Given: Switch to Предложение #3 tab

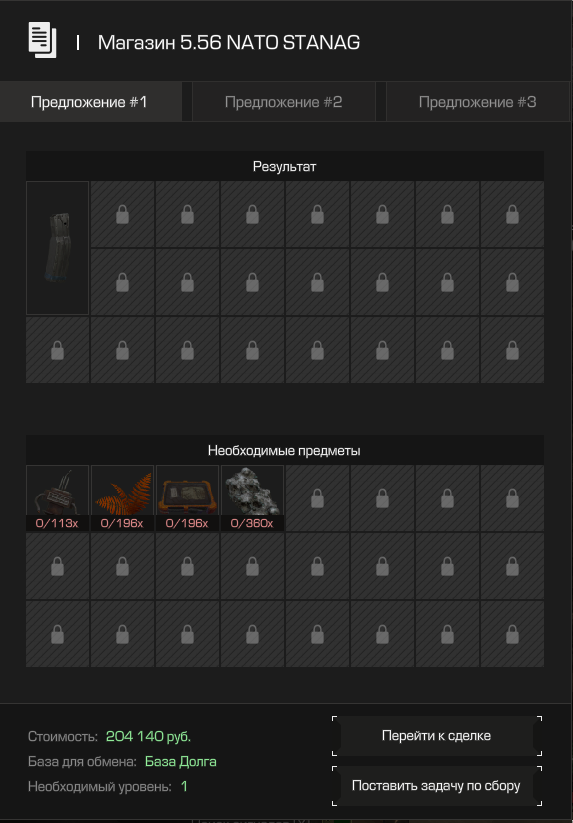Looking at the screenshot, I should coord(478,102).
